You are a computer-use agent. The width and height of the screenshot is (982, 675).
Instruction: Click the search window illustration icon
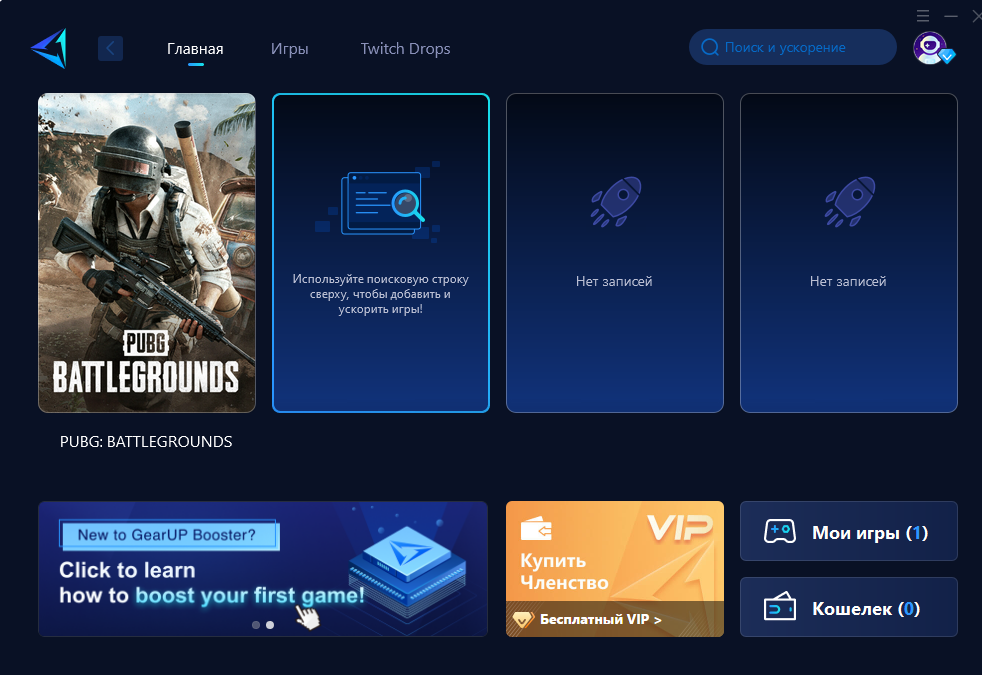378,202
